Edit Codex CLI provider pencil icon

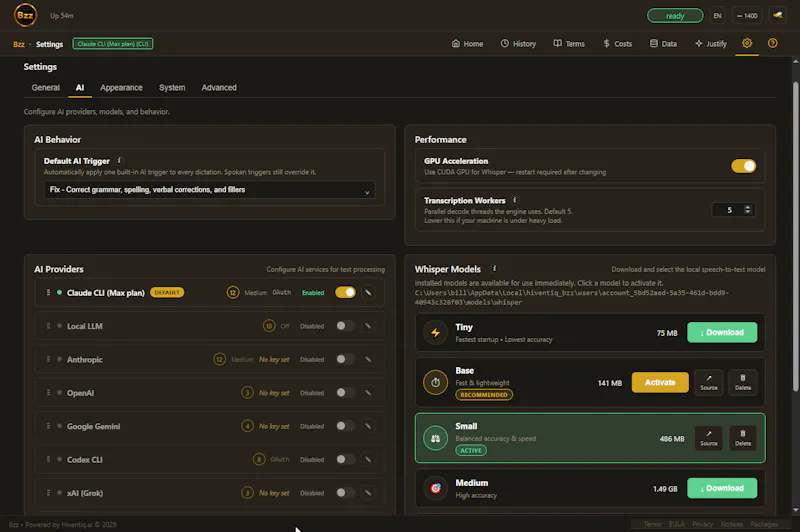pyautogui.click(x=368, y=460)
